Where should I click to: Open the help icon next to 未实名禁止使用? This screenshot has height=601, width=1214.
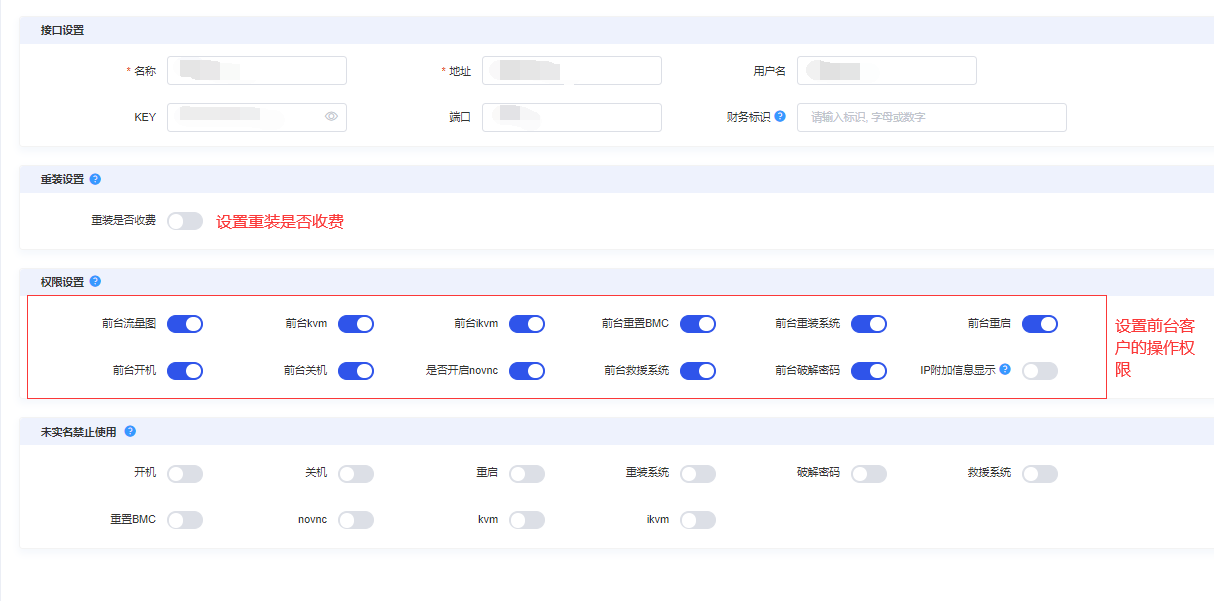pos(130,431)
